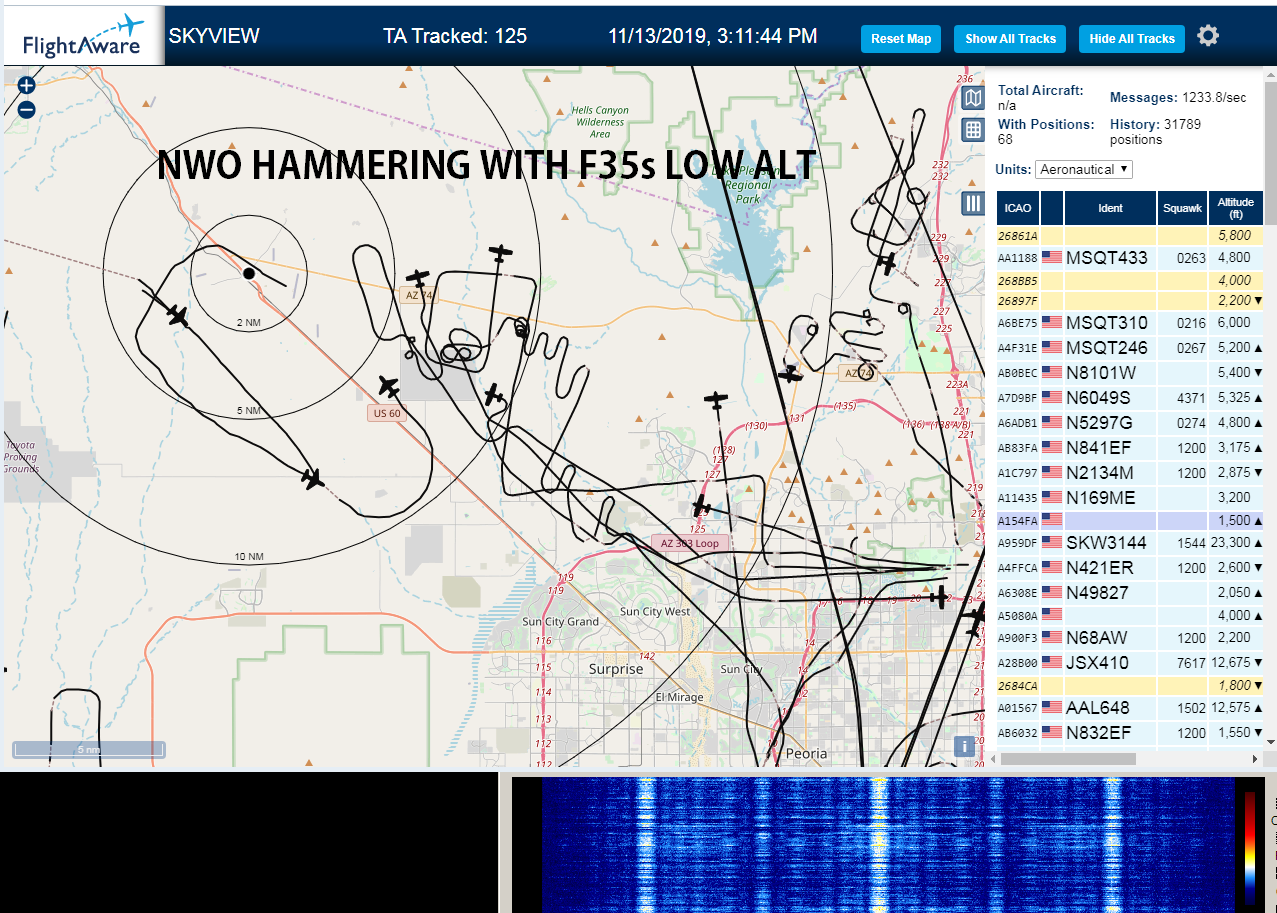The width and height of the screenshot is (1277, 913).
Task: Sort the table by the Squawk column
Action: tap(1182, 208)
